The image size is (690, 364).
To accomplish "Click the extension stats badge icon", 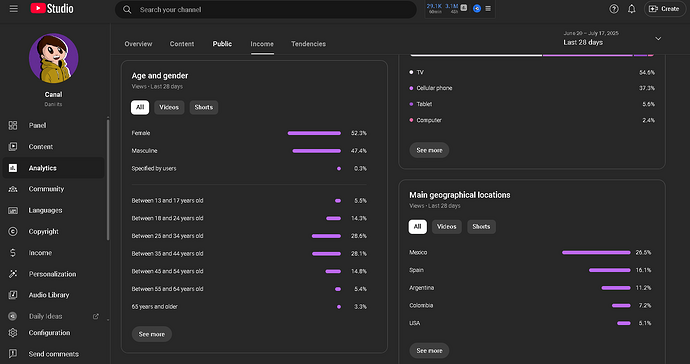I will (464, 7).
